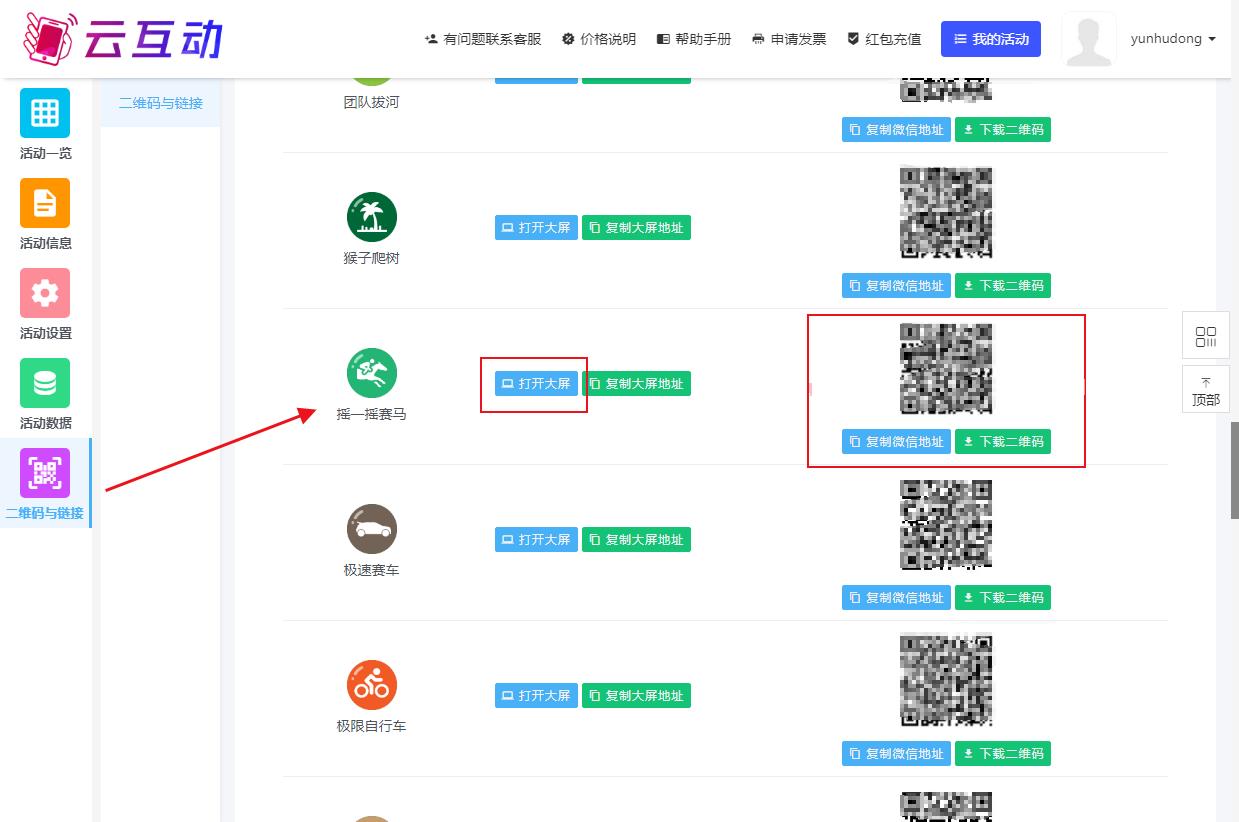Click the 团队拔河 label

click(x=372, y=102)
